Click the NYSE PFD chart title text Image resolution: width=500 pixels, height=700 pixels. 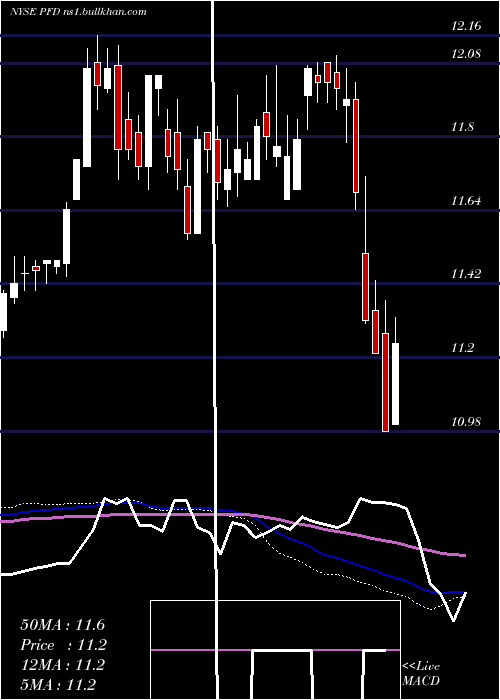[78, 11]
